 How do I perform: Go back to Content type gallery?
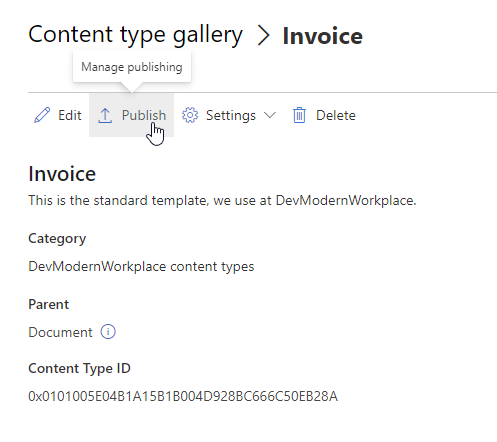(135, 36)
